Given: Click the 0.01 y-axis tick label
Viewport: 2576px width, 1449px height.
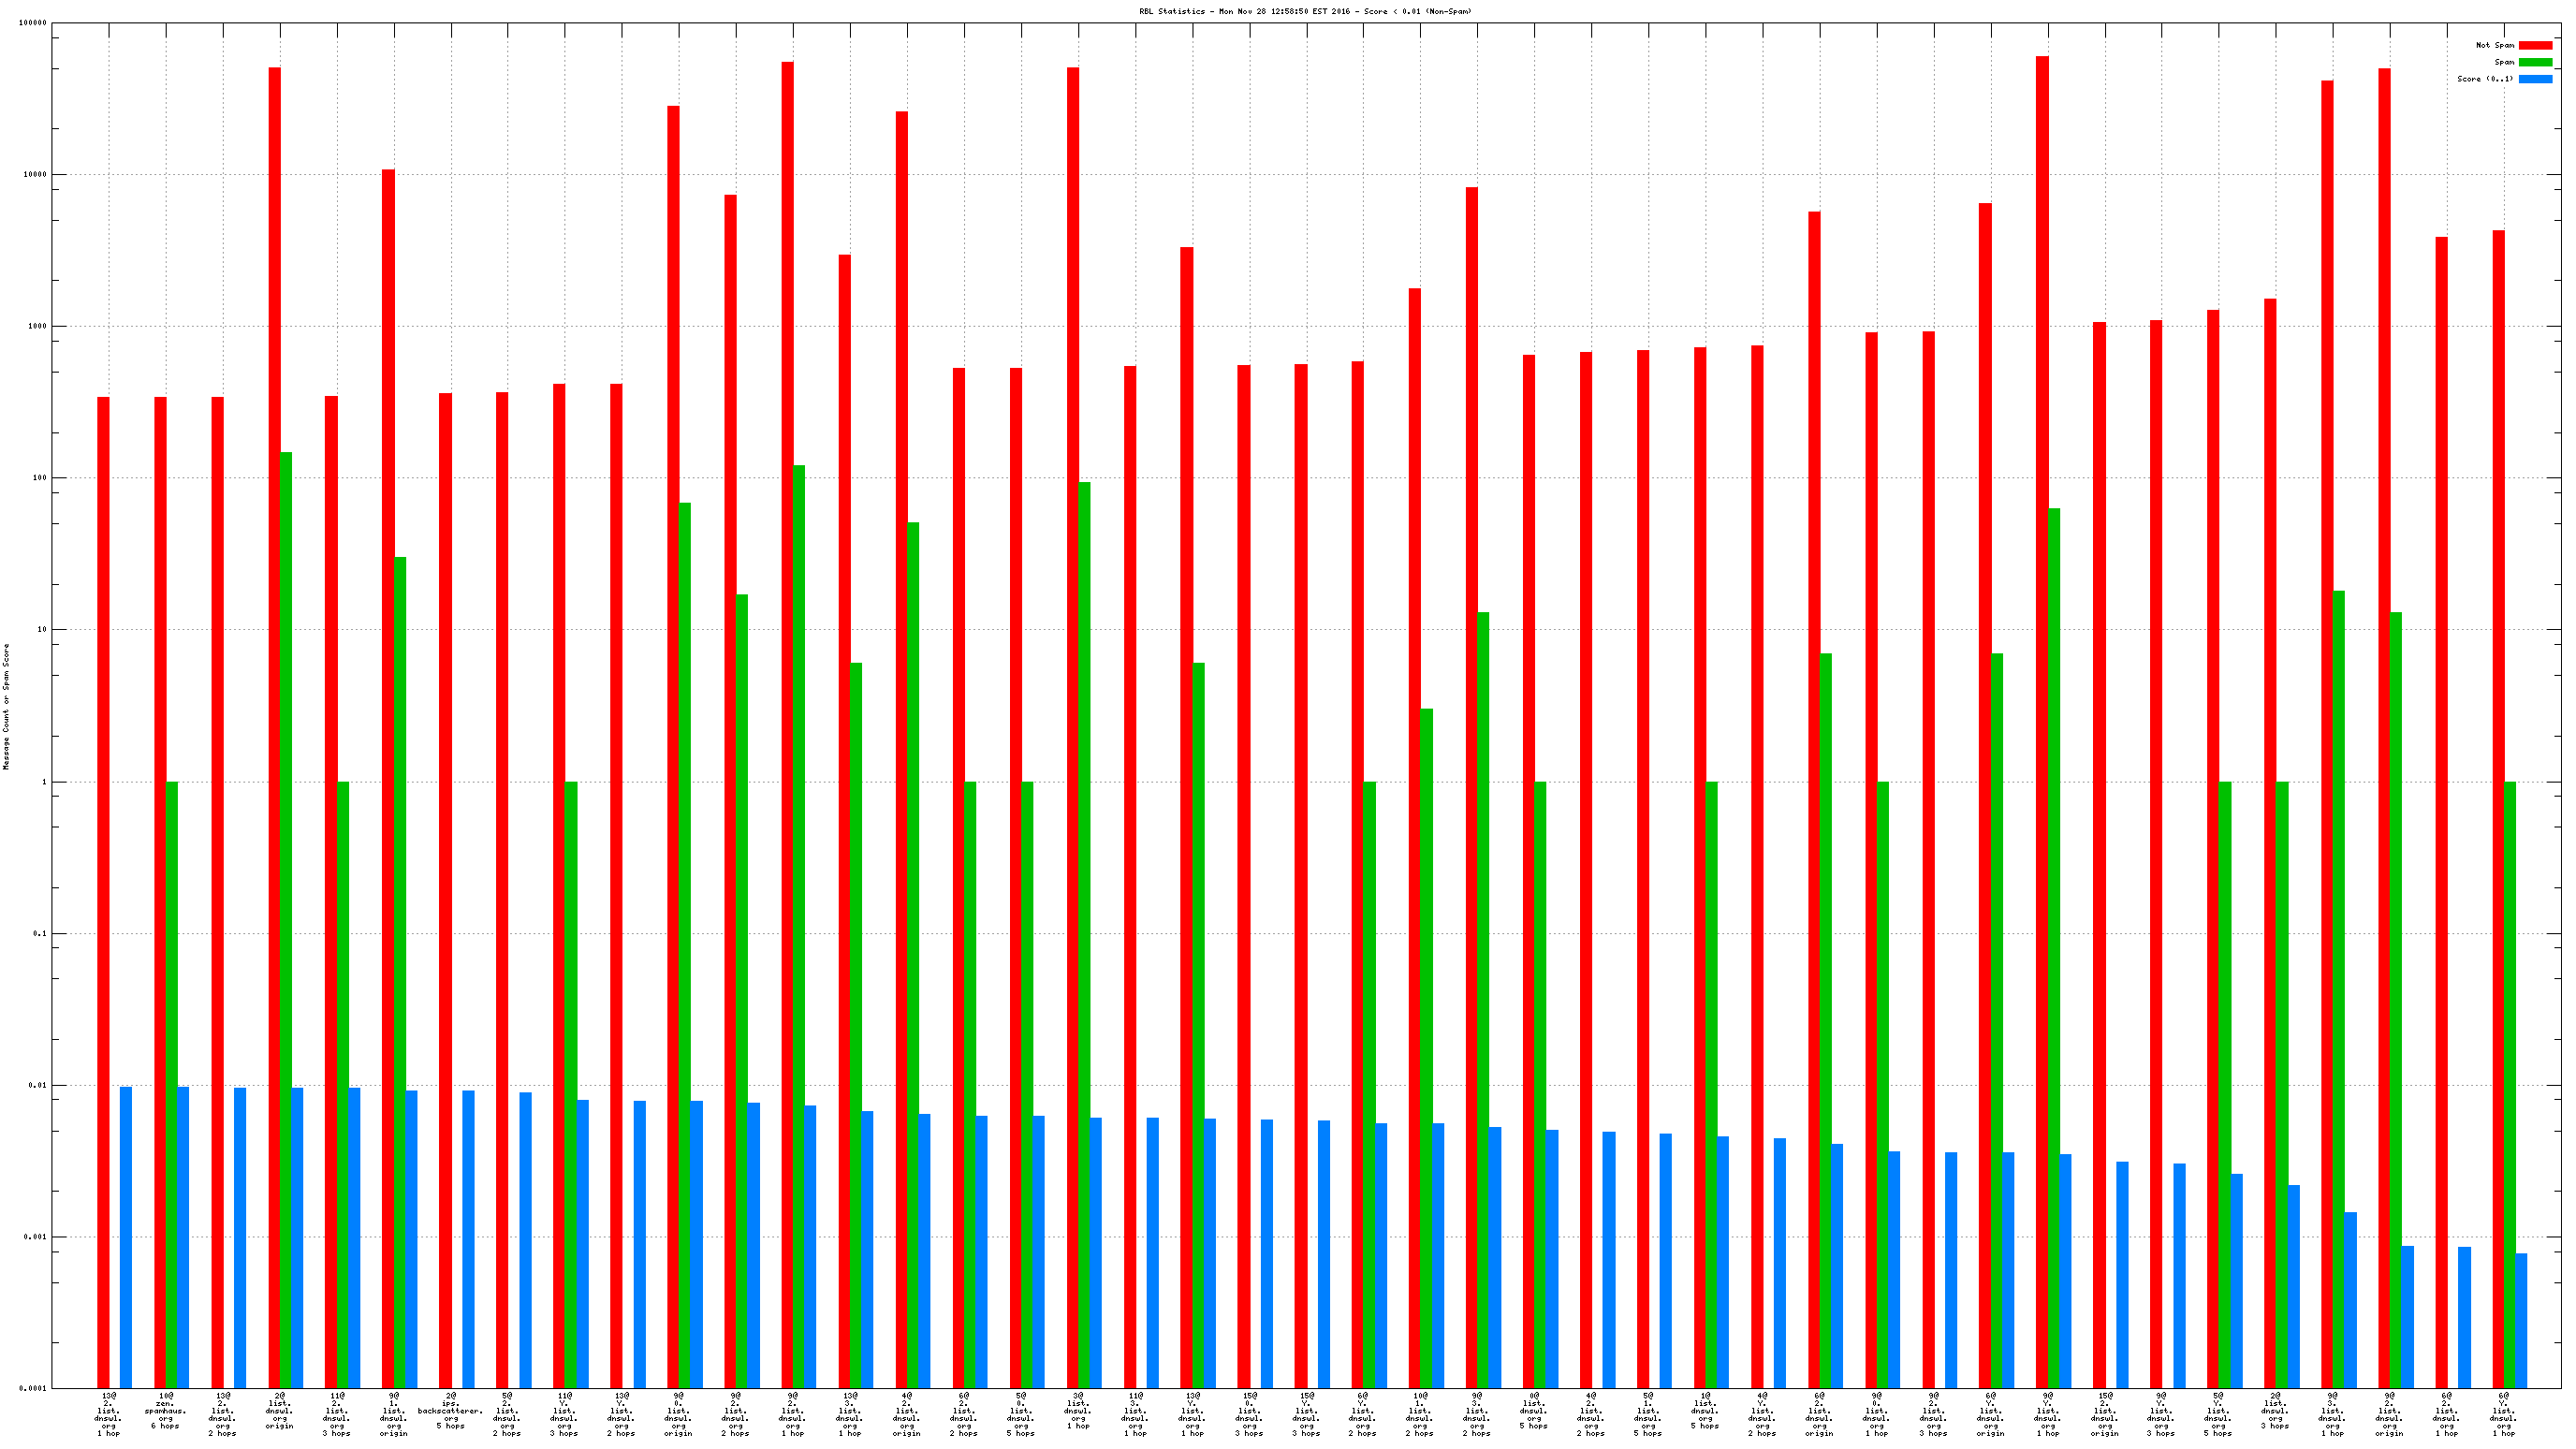Looking at the screenshot, I should [x=37, y=1085].
